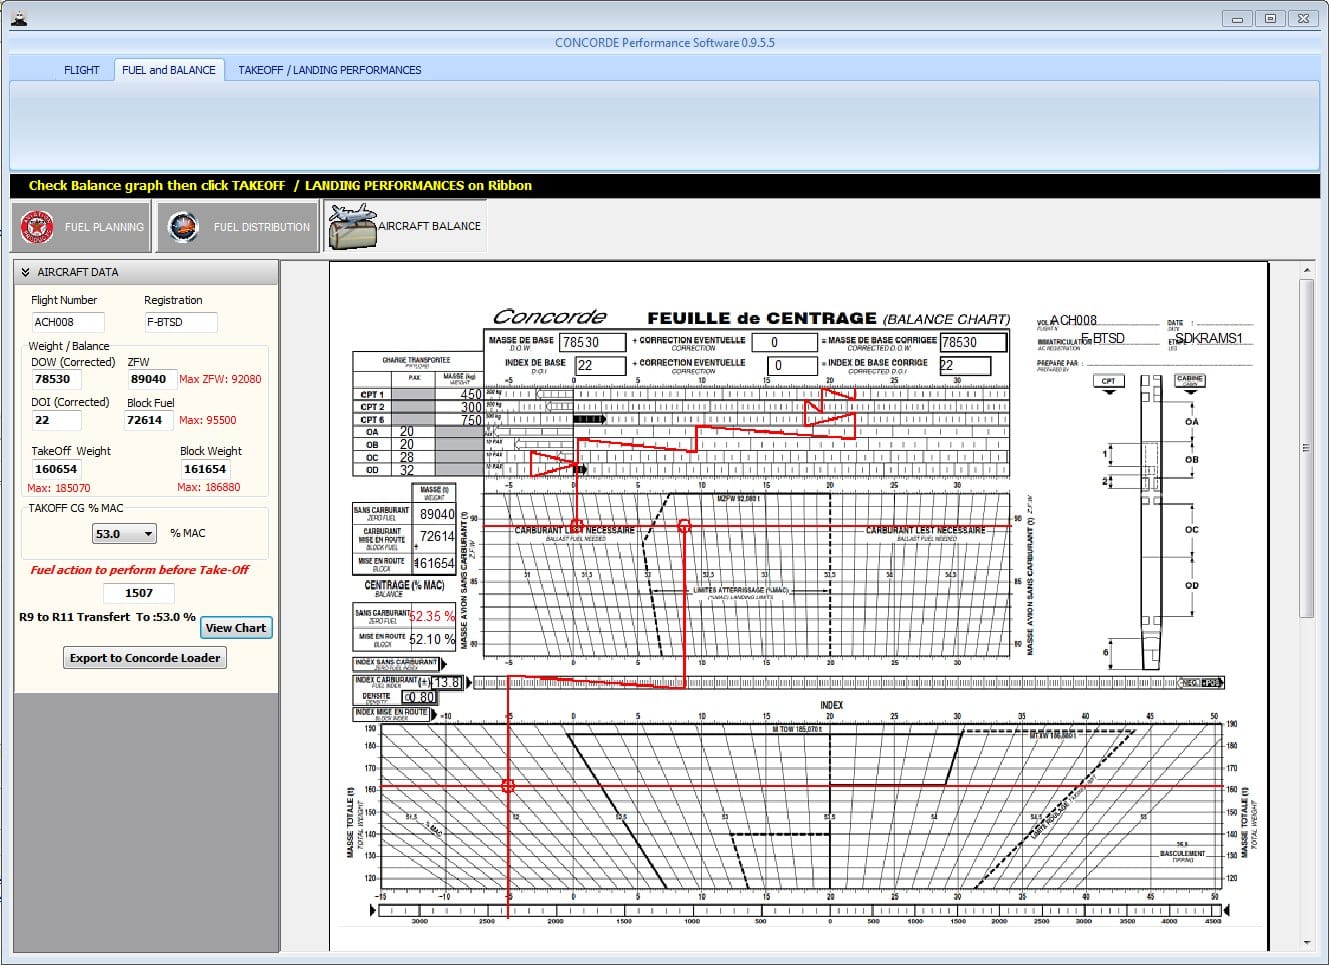Image resolution: width=1329 pixels, height=965 pixels.
Task: Click the vertical scrollbar thumb of chart
Action: coord(1306,448)
